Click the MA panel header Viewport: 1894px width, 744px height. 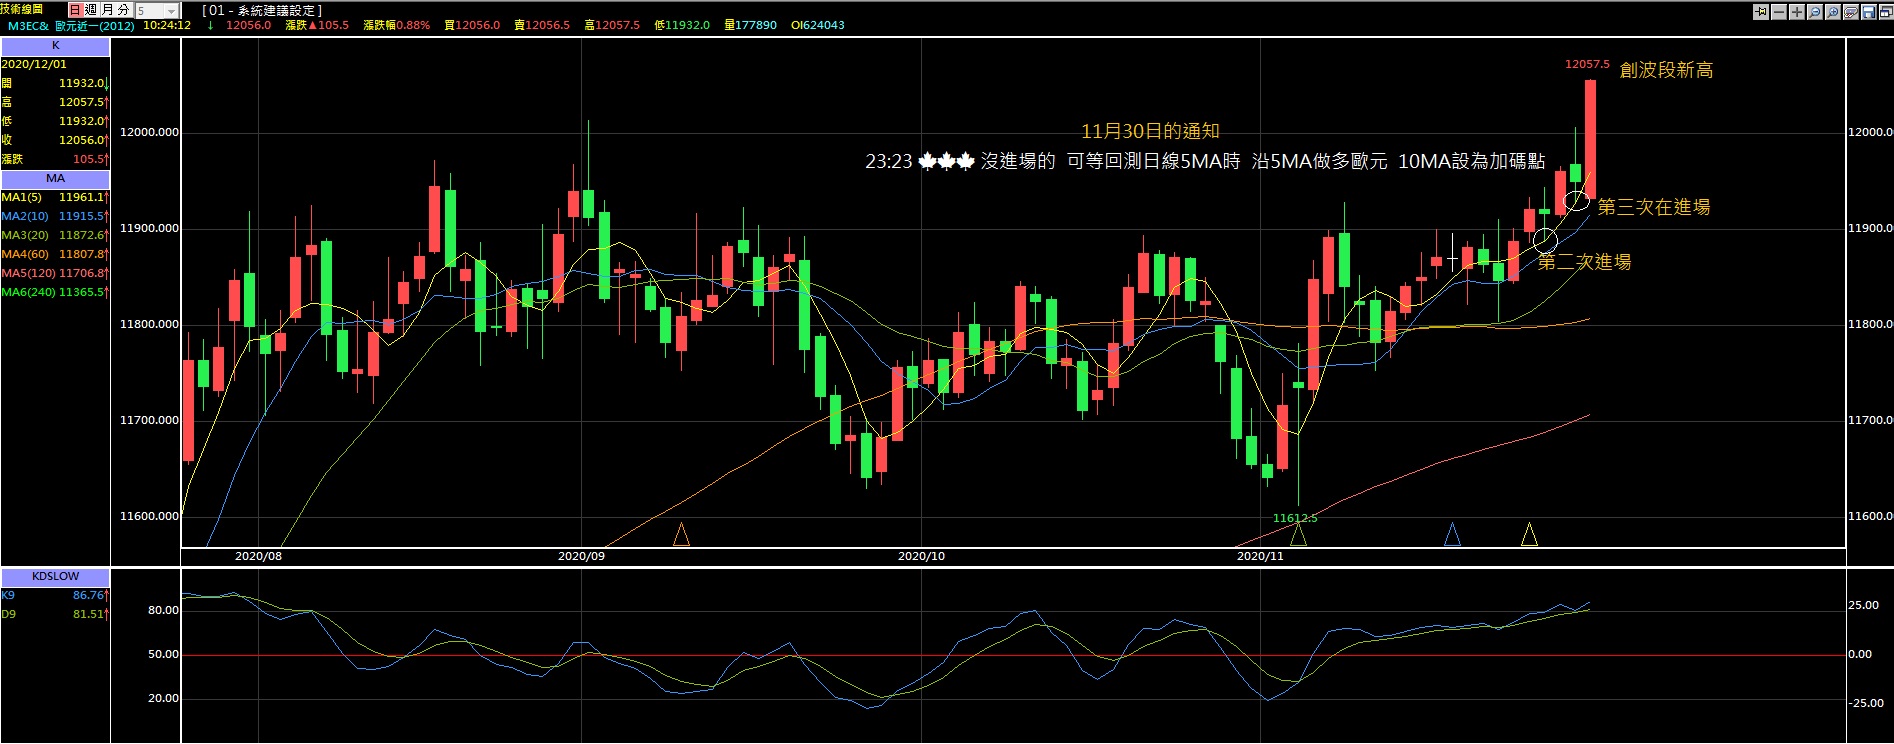[x=55, y=179]
